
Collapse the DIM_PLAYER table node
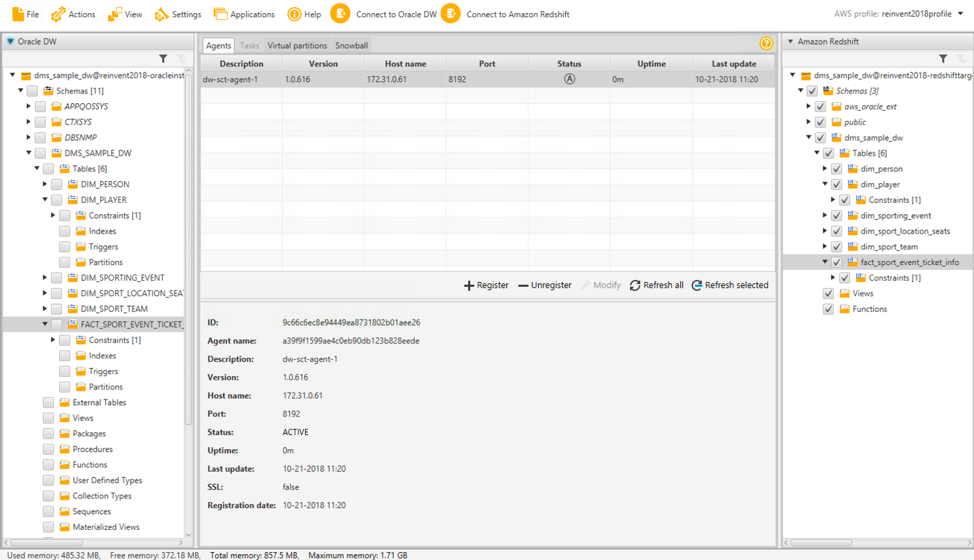click(x=45, y=199)
